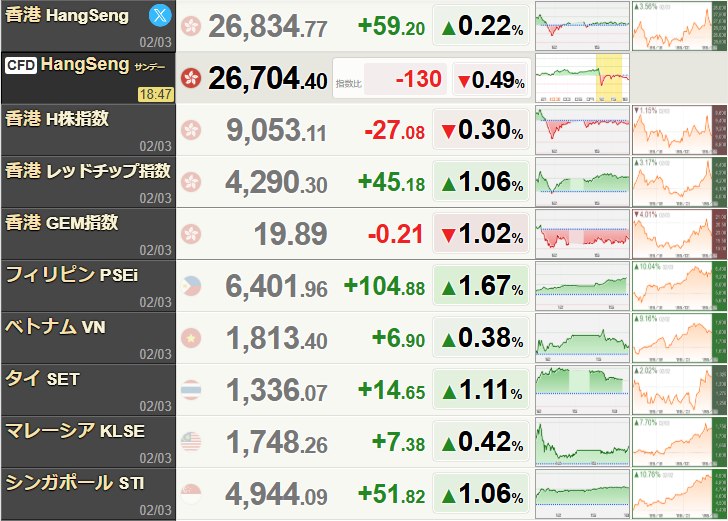
Task: Open orange long-term chart for フィリピン PSEi
Action: [679, 286]
